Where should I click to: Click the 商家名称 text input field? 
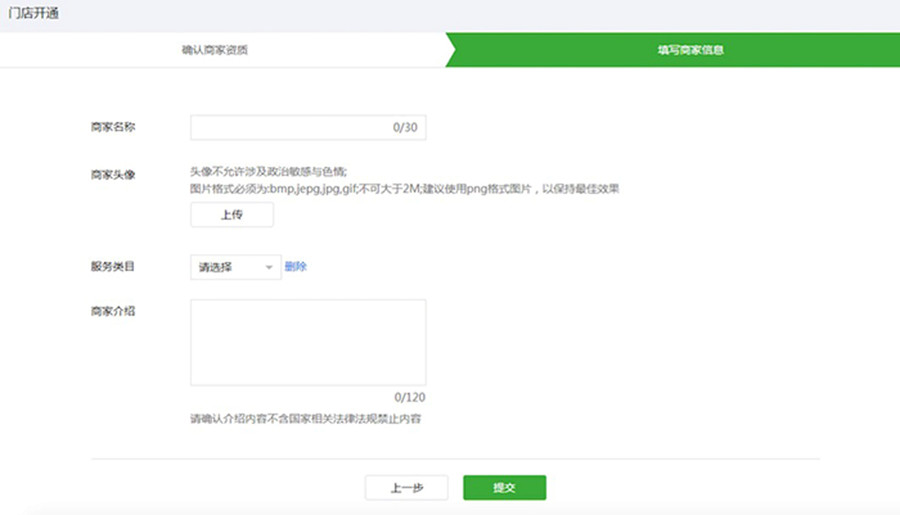(x=290, y=128)
